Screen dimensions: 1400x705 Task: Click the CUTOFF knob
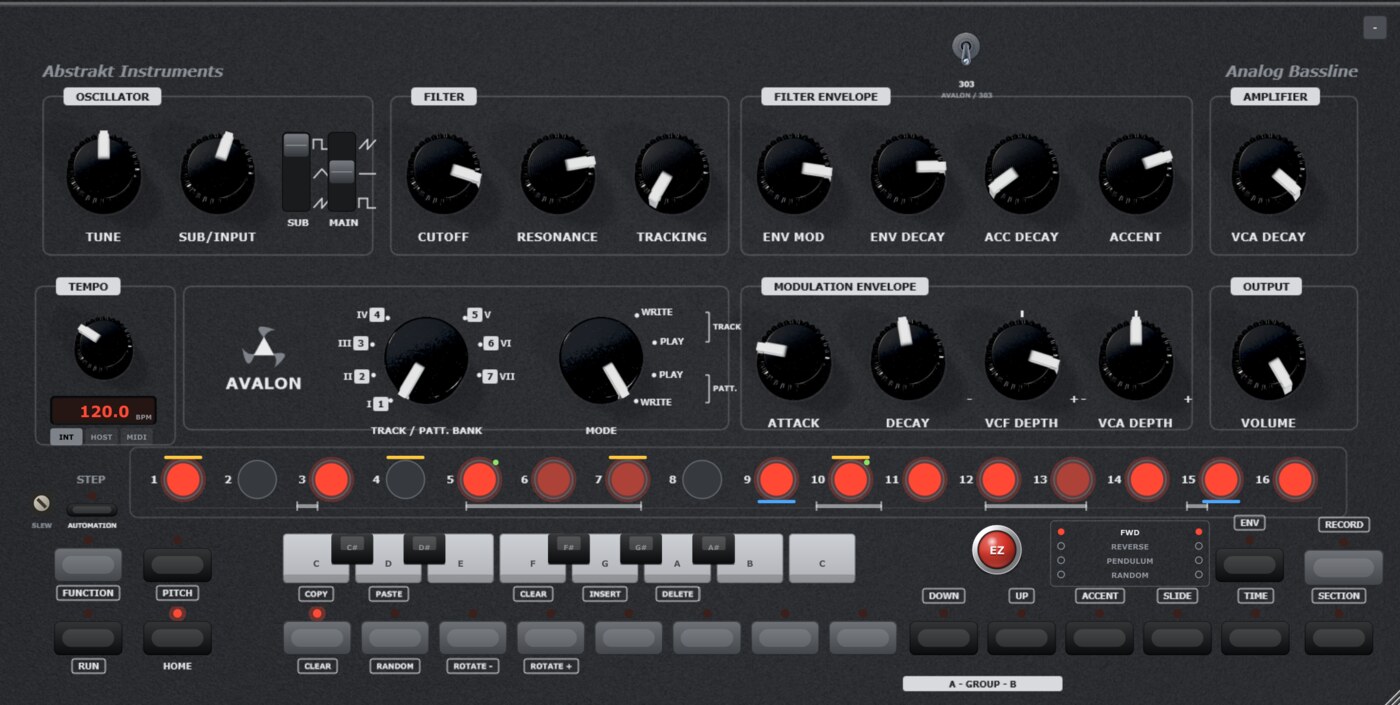coord(443,175)
